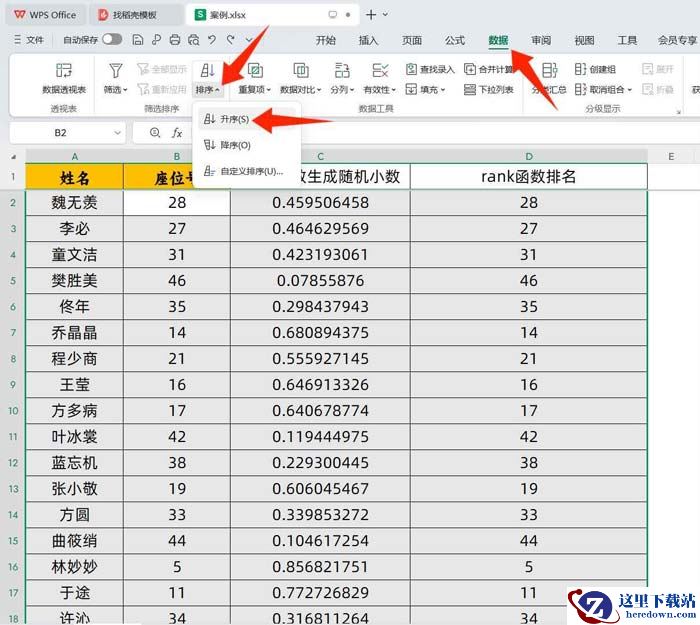Click the Data Compare (数据对比) icon
700x625 pixels.
point(300,71)
